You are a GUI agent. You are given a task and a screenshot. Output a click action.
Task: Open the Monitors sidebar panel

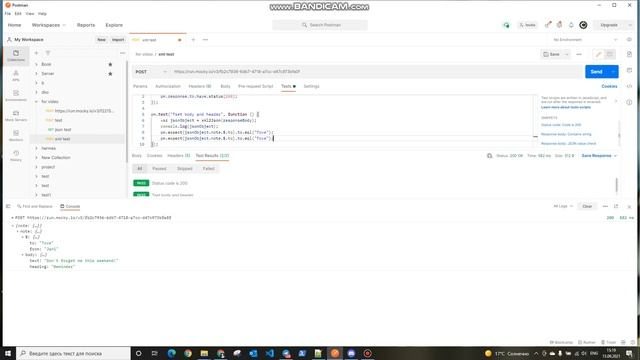tap(16, 136)
